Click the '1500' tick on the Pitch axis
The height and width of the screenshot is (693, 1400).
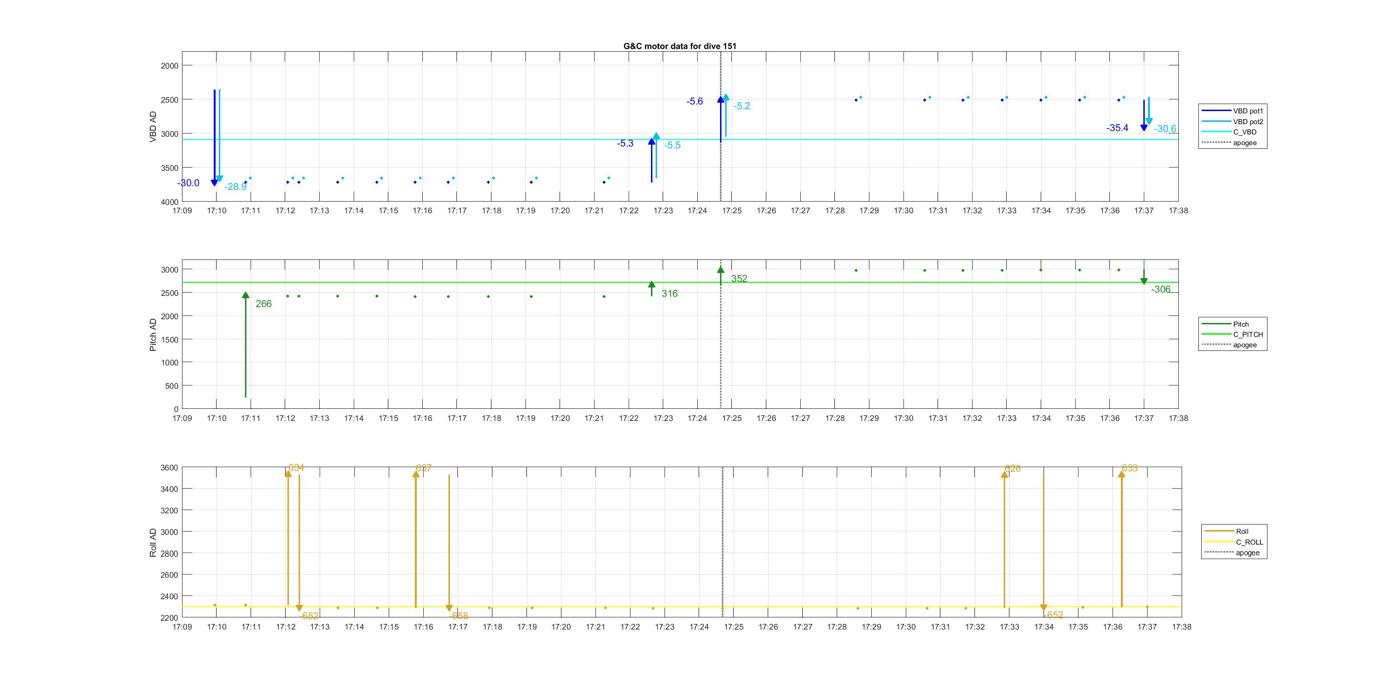169,340
